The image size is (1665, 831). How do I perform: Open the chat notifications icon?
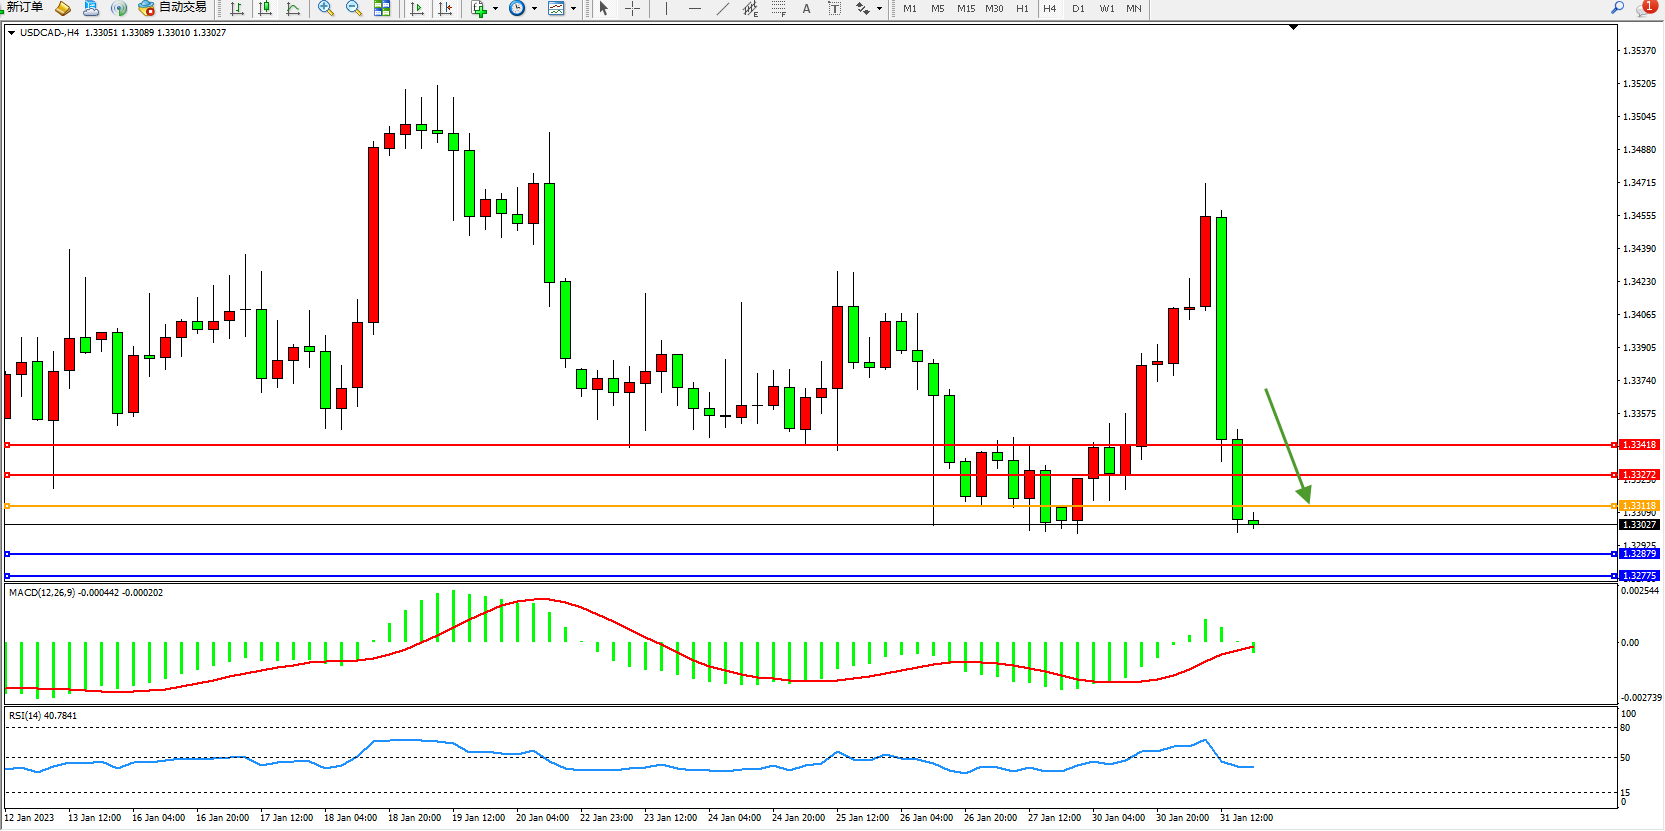coord(1644,8)
